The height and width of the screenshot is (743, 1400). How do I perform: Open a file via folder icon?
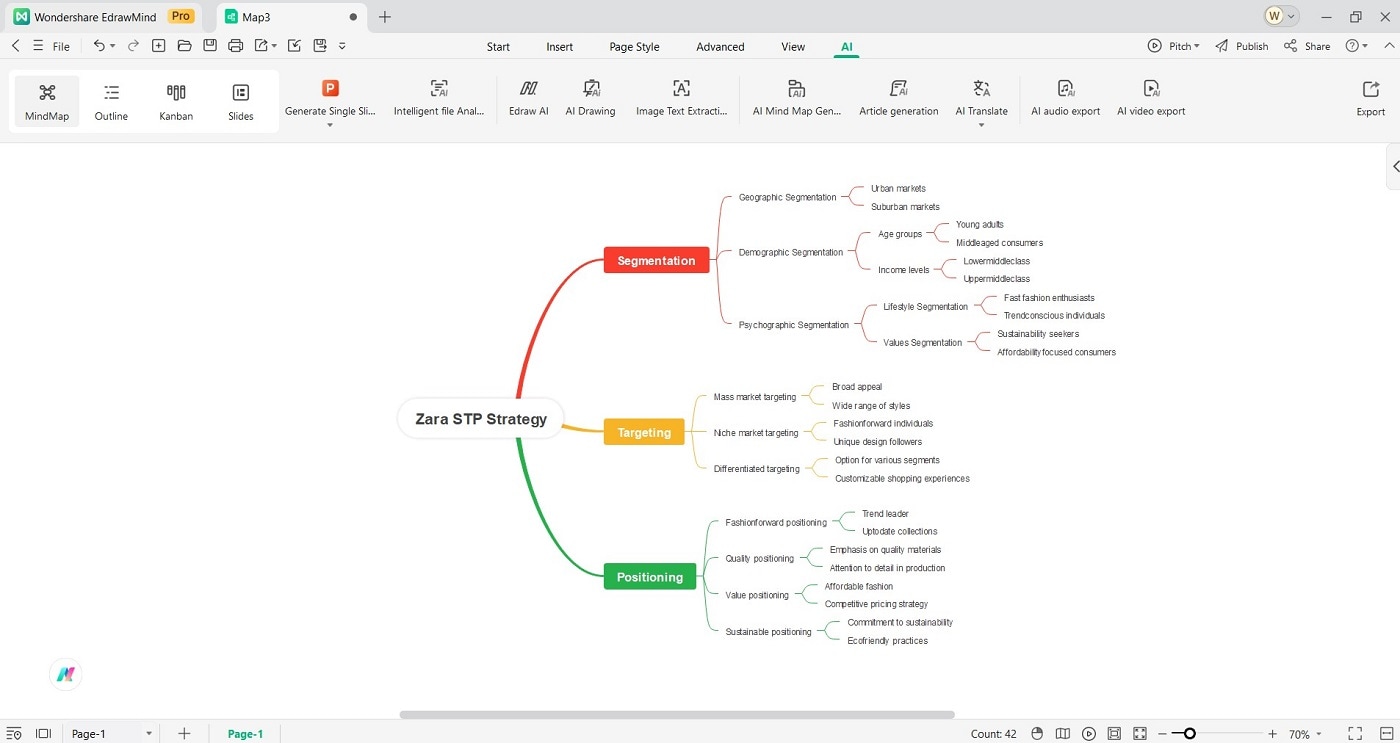coord(184,46)
